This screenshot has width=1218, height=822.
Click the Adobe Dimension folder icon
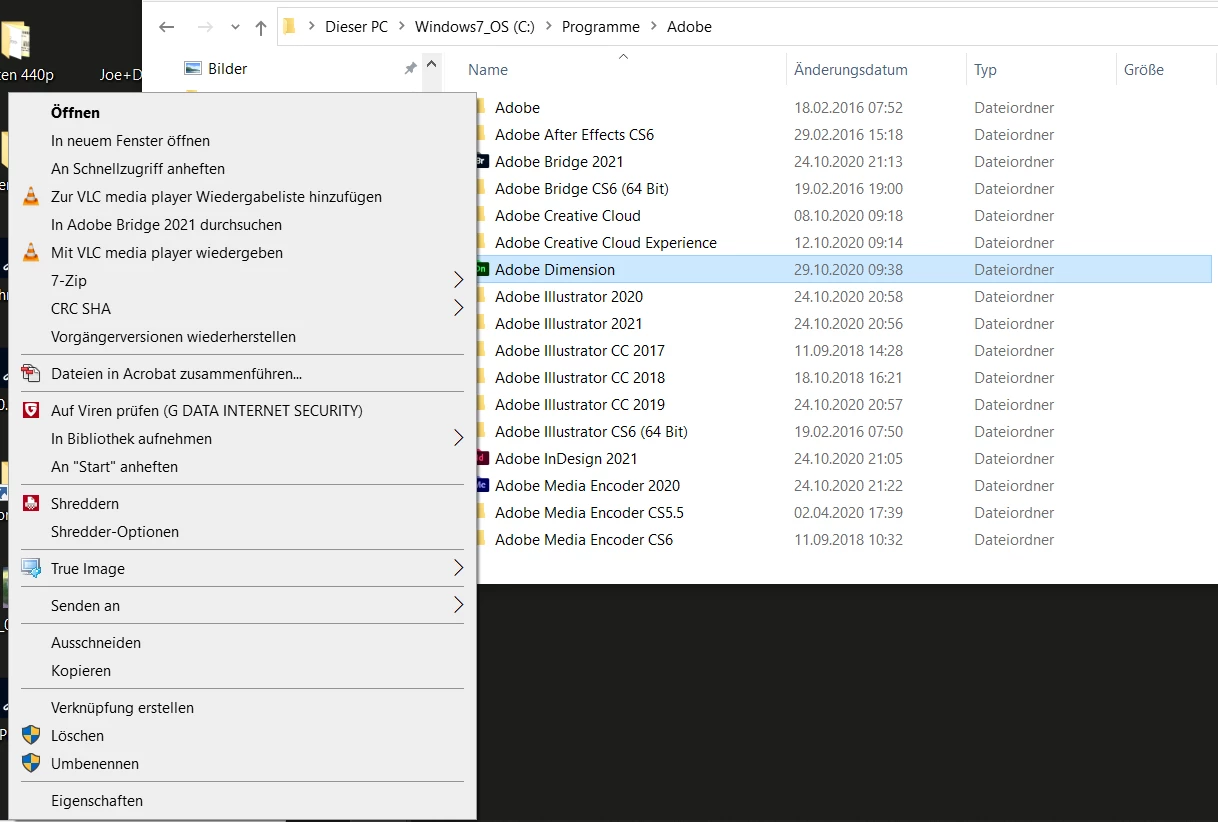(x=481, y=269)
